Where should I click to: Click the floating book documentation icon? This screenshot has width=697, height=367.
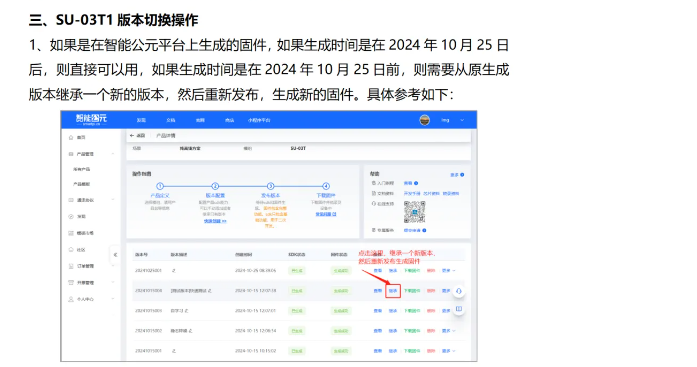(x=459, y=309)
